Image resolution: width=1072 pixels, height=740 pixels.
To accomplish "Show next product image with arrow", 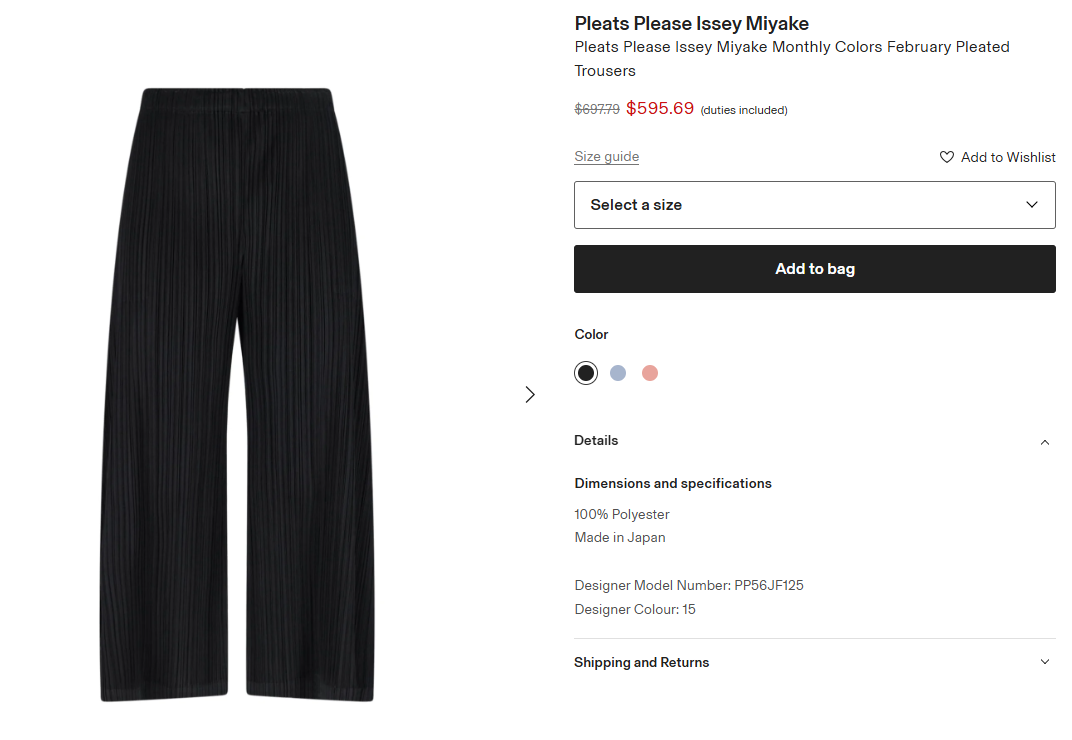I will point(530,394).
